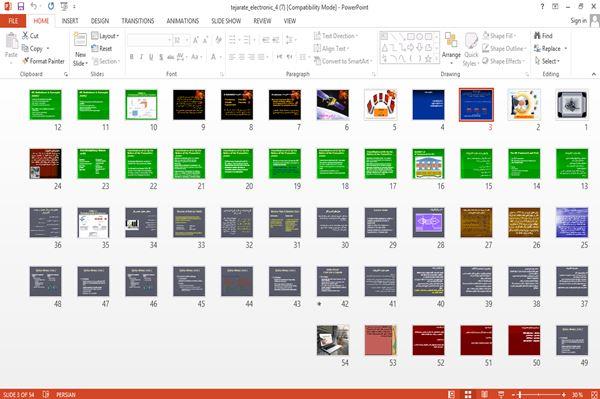This screenshot has width=600, height=399.
Task: Switch to the INSERT tab
Action: (x=70, y=21)
